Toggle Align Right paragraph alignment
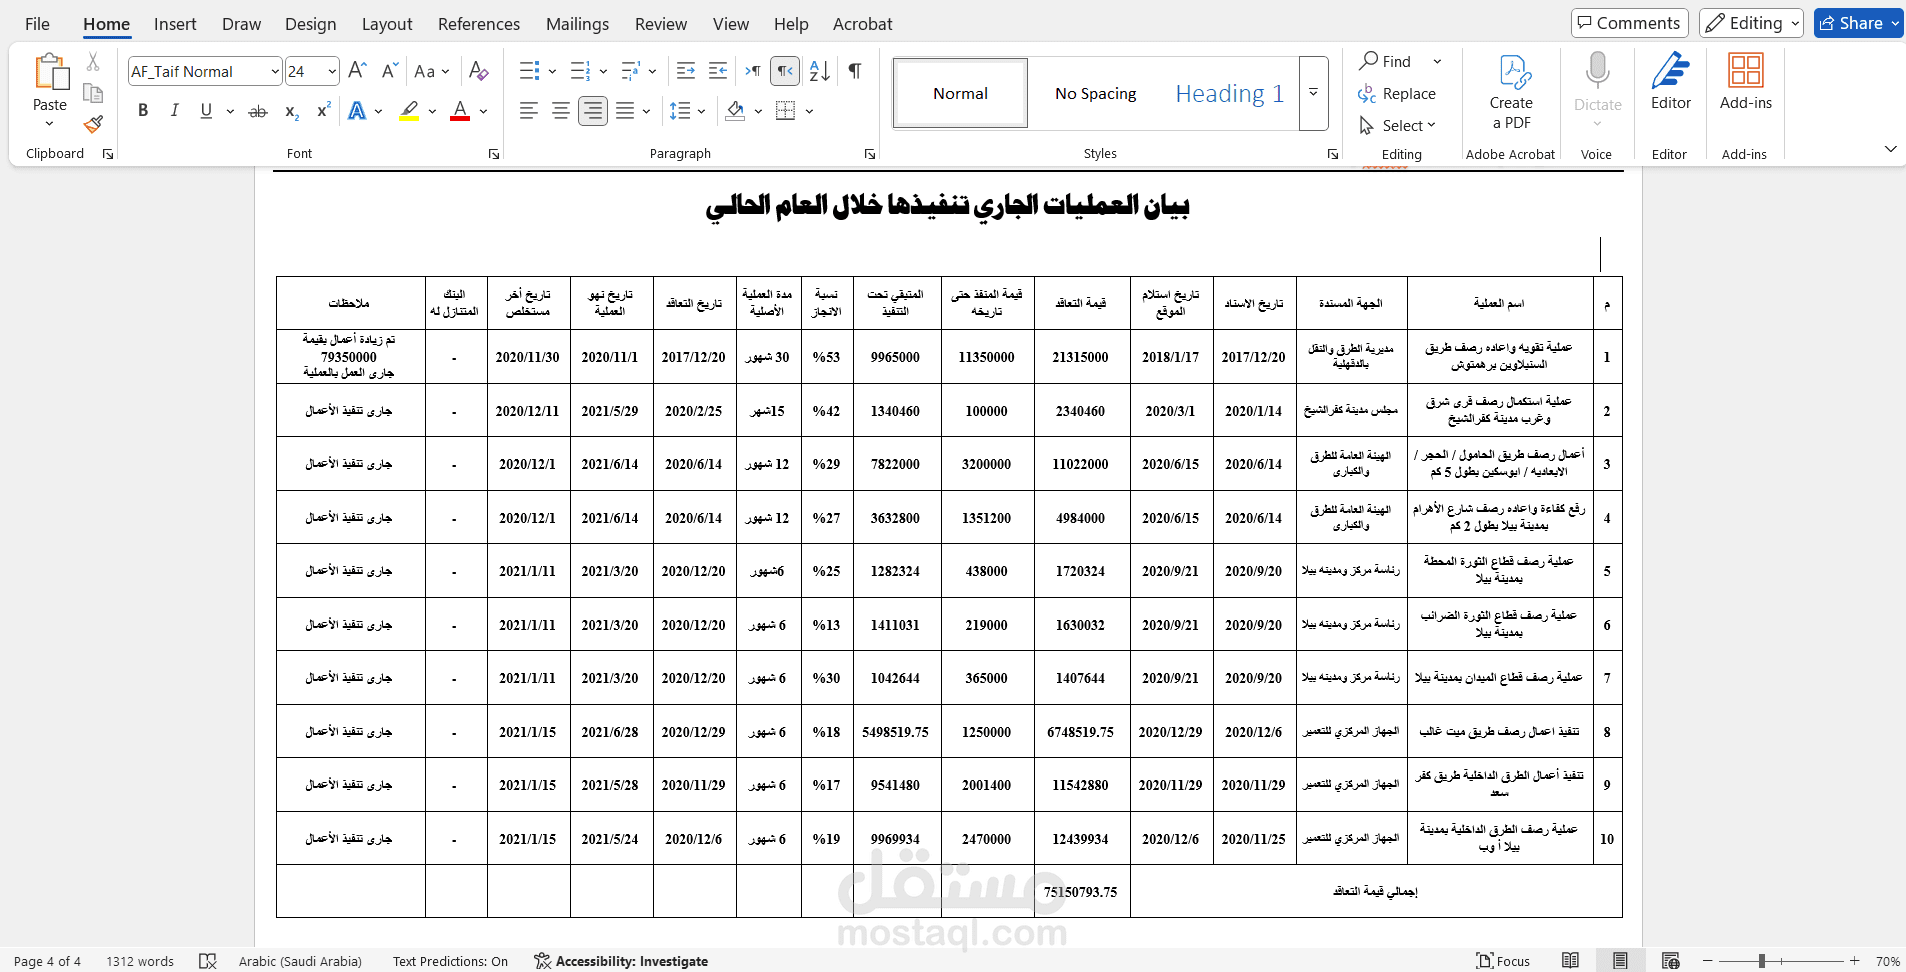The width and height of the screenshot is (1906, 972). pos(593,111)
